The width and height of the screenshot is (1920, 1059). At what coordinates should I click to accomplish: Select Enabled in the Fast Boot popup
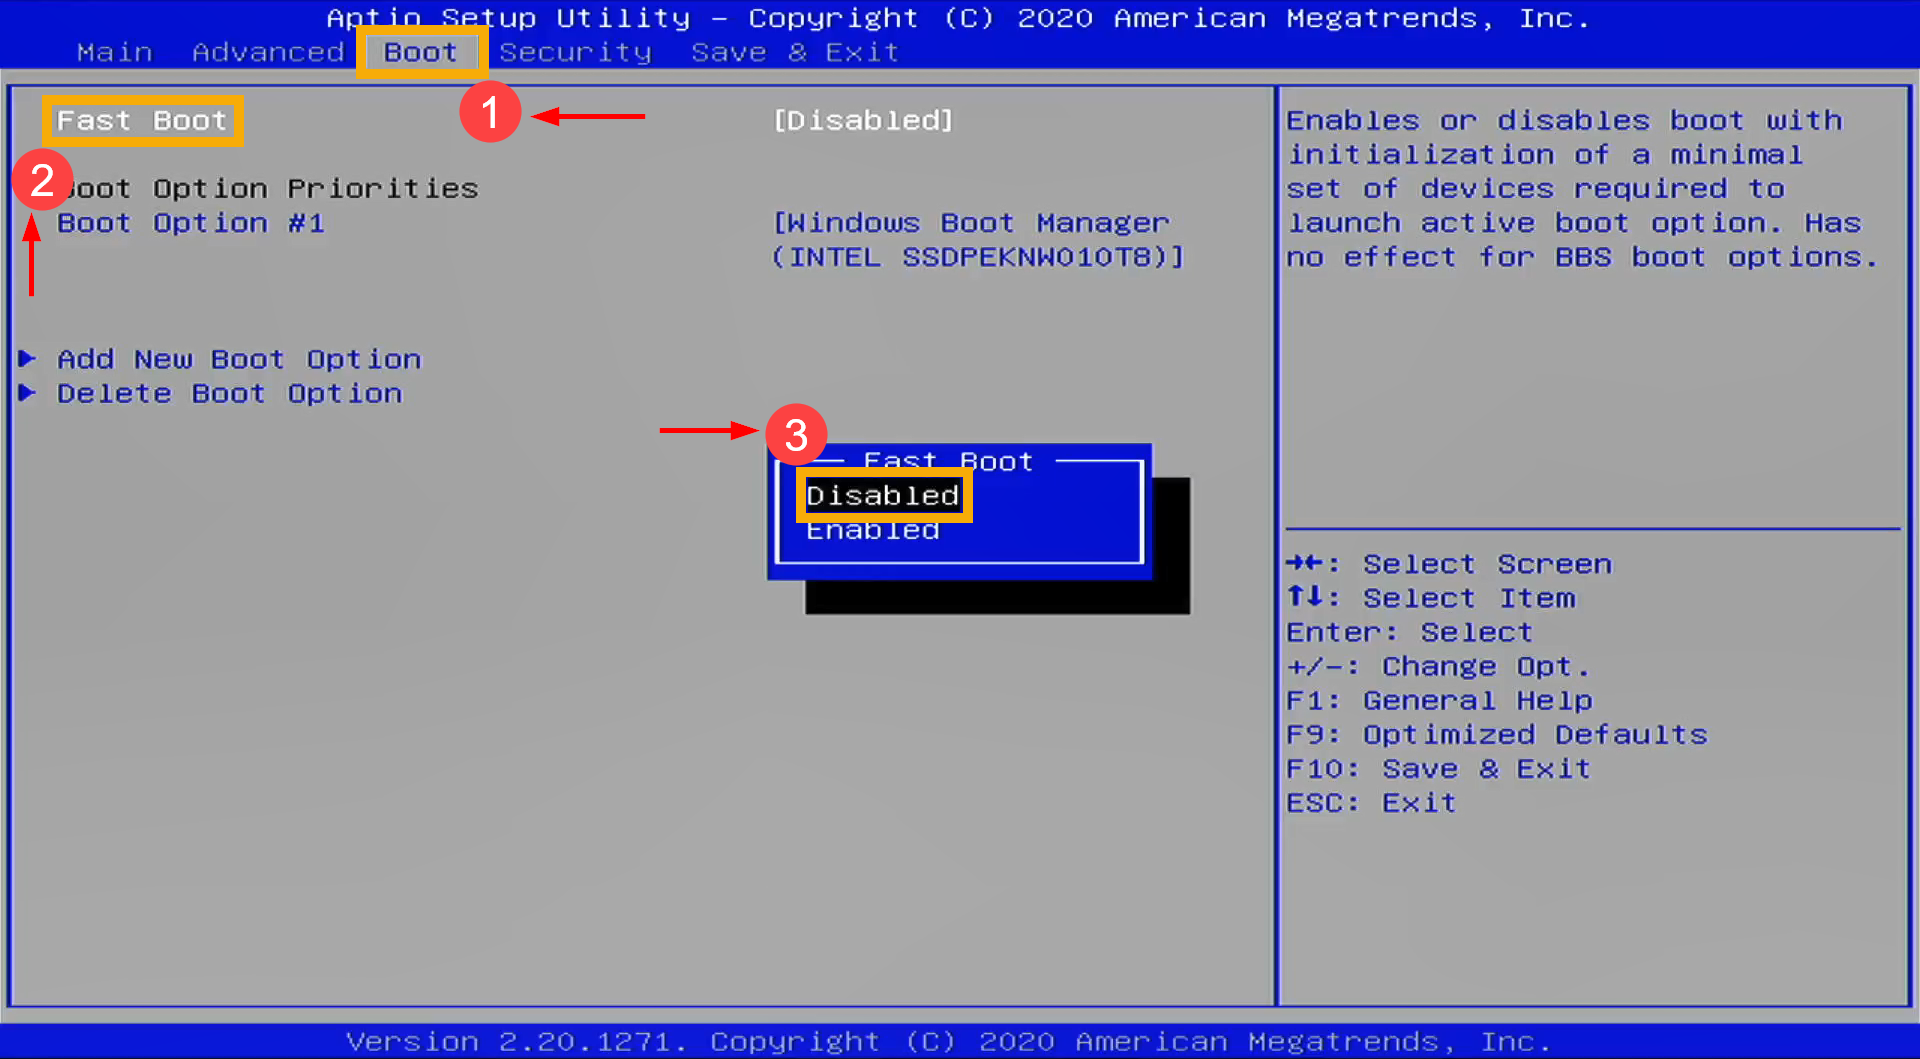(x=871, y=529)
